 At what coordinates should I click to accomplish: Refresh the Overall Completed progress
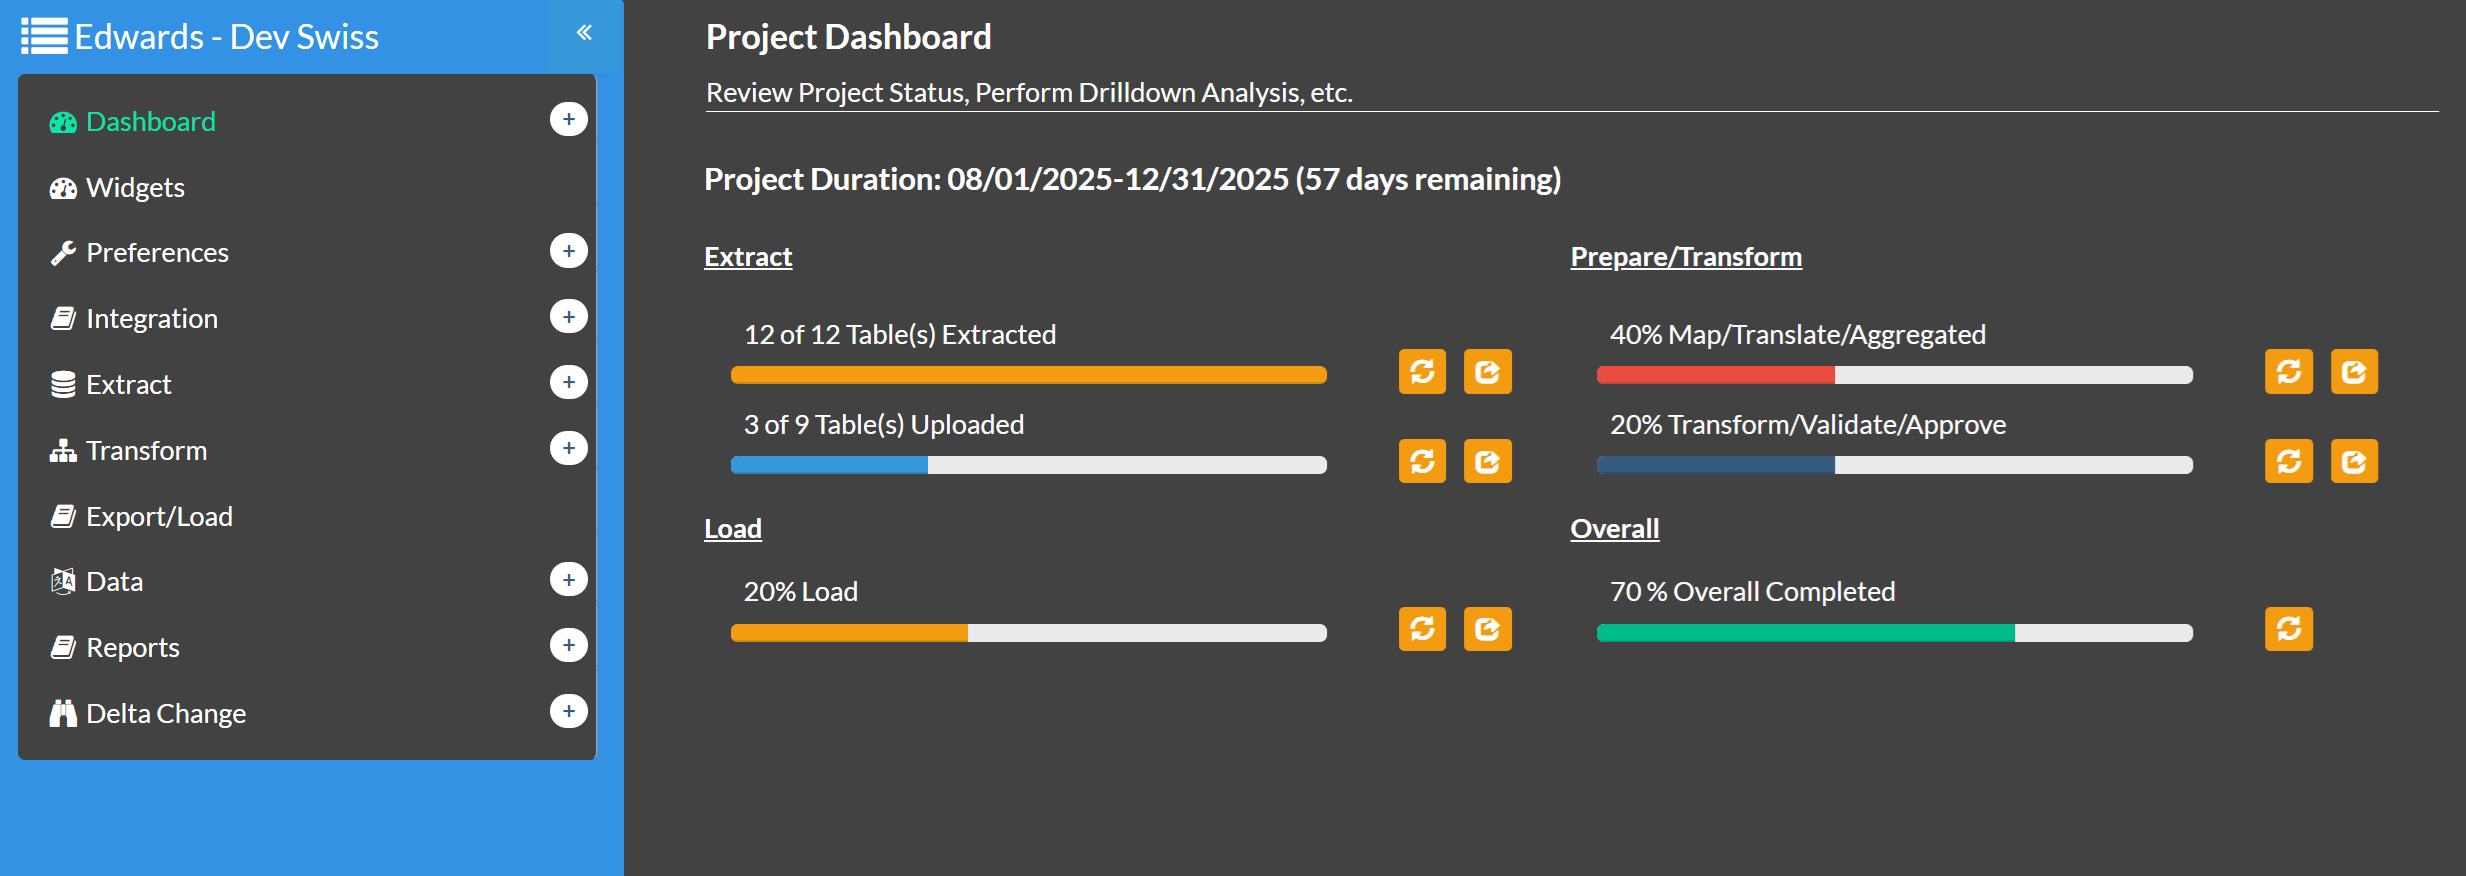click(2289, 629)
